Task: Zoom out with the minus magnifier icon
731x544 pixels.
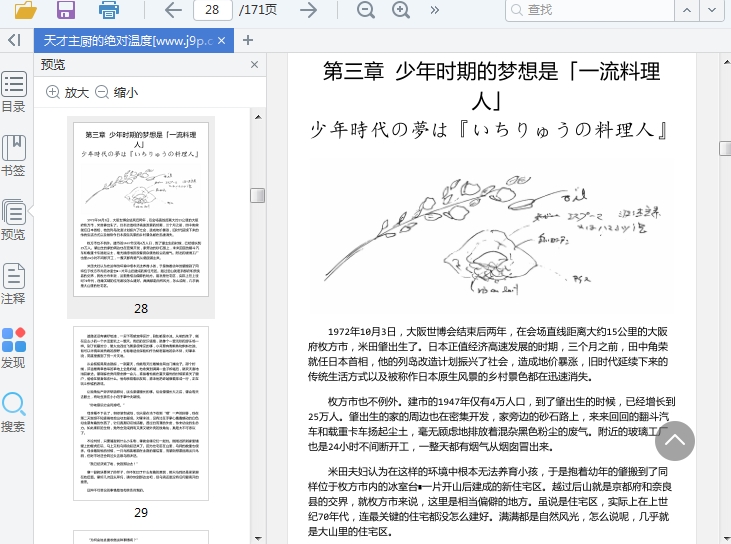Action: (366, 9)
